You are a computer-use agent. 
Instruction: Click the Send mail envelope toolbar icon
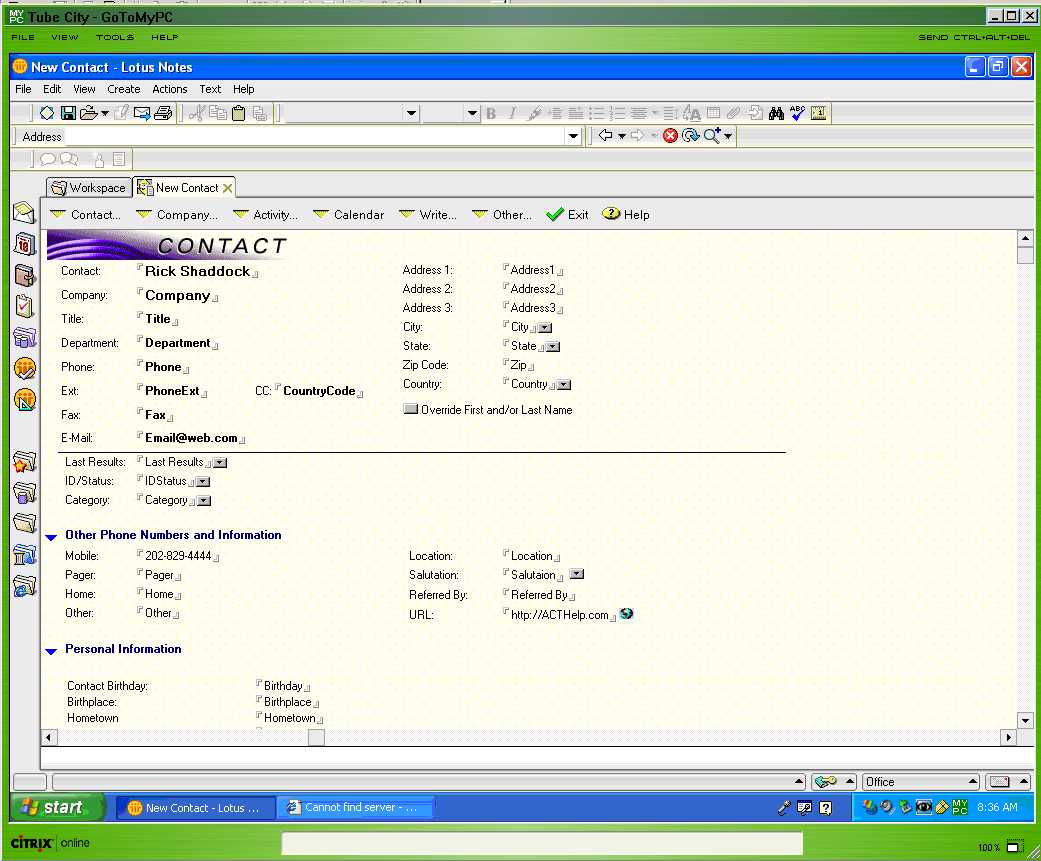tap(141, 114)
